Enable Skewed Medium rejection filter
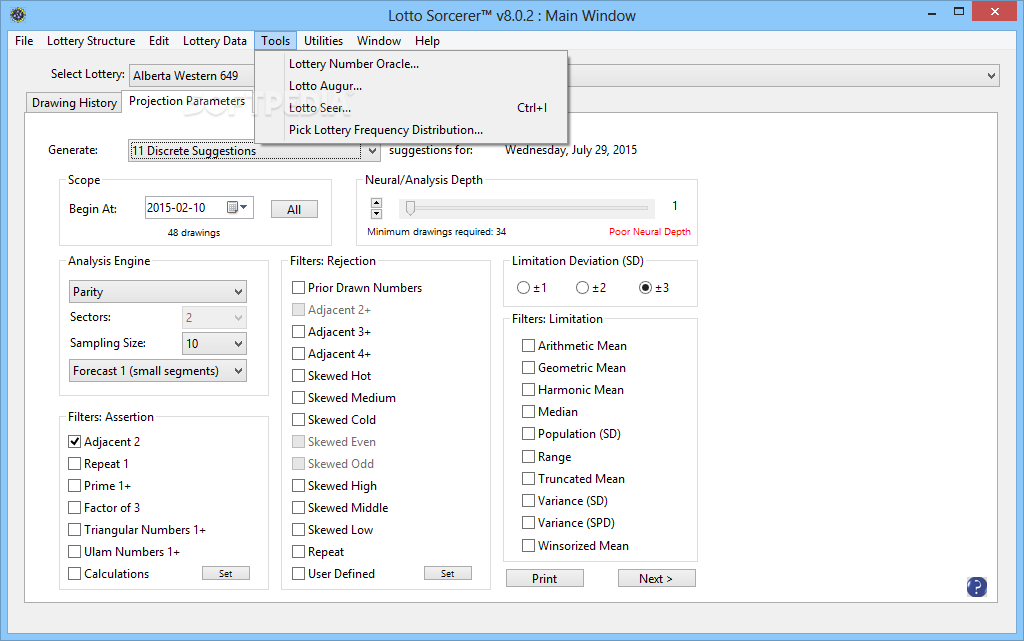This screenshot has width=1024, height=641. pos(298,398)
